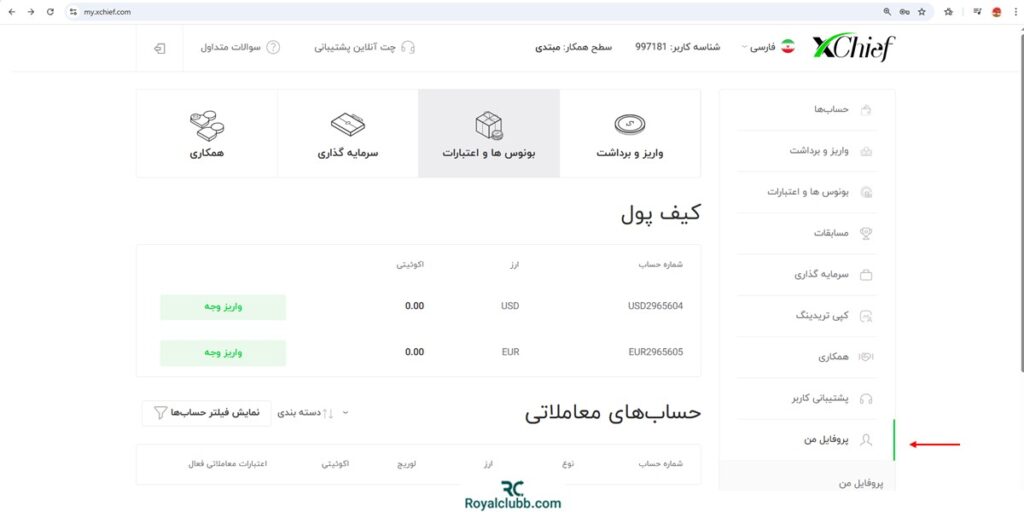
Task: Click the xChief logo
Action: (854, 48)
